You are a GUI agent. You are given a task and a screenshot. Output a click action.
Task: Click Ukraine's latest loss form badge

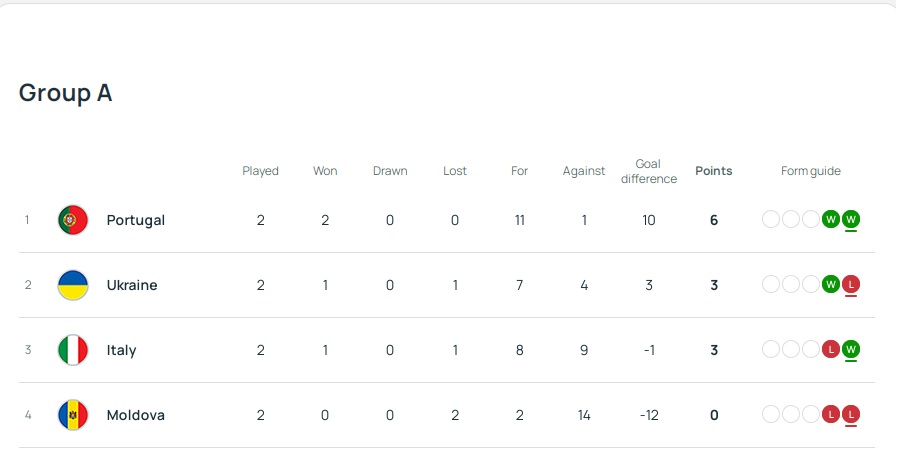pos(851,284)
